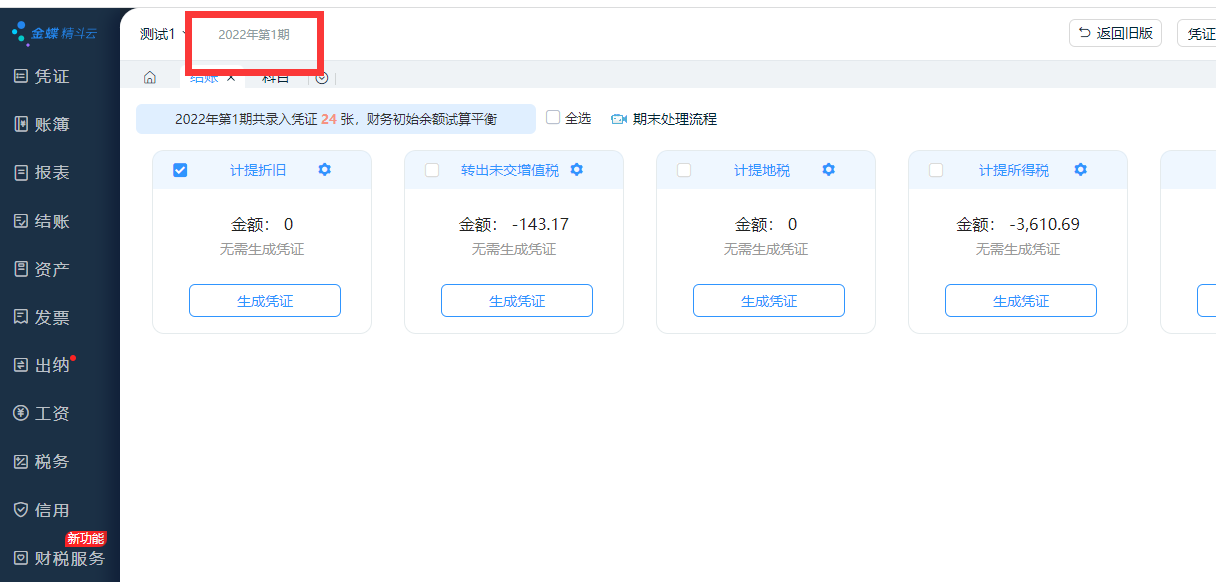The width and height of the screenshot is (1216, 582).
Task: Click the 返回旧版 button
Action: pos(1115,32)
